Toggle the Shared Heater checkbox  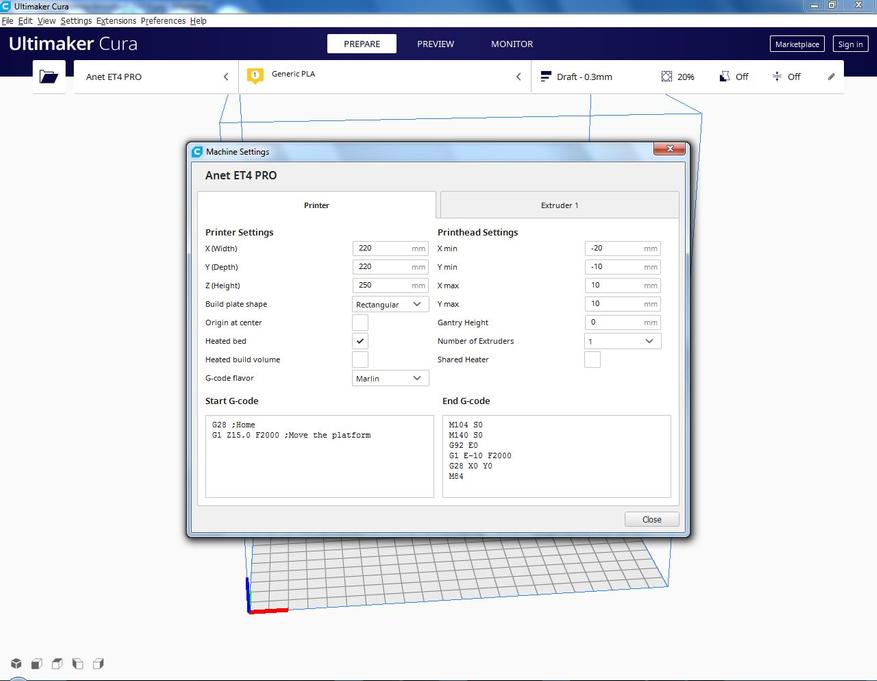point(592,360)
